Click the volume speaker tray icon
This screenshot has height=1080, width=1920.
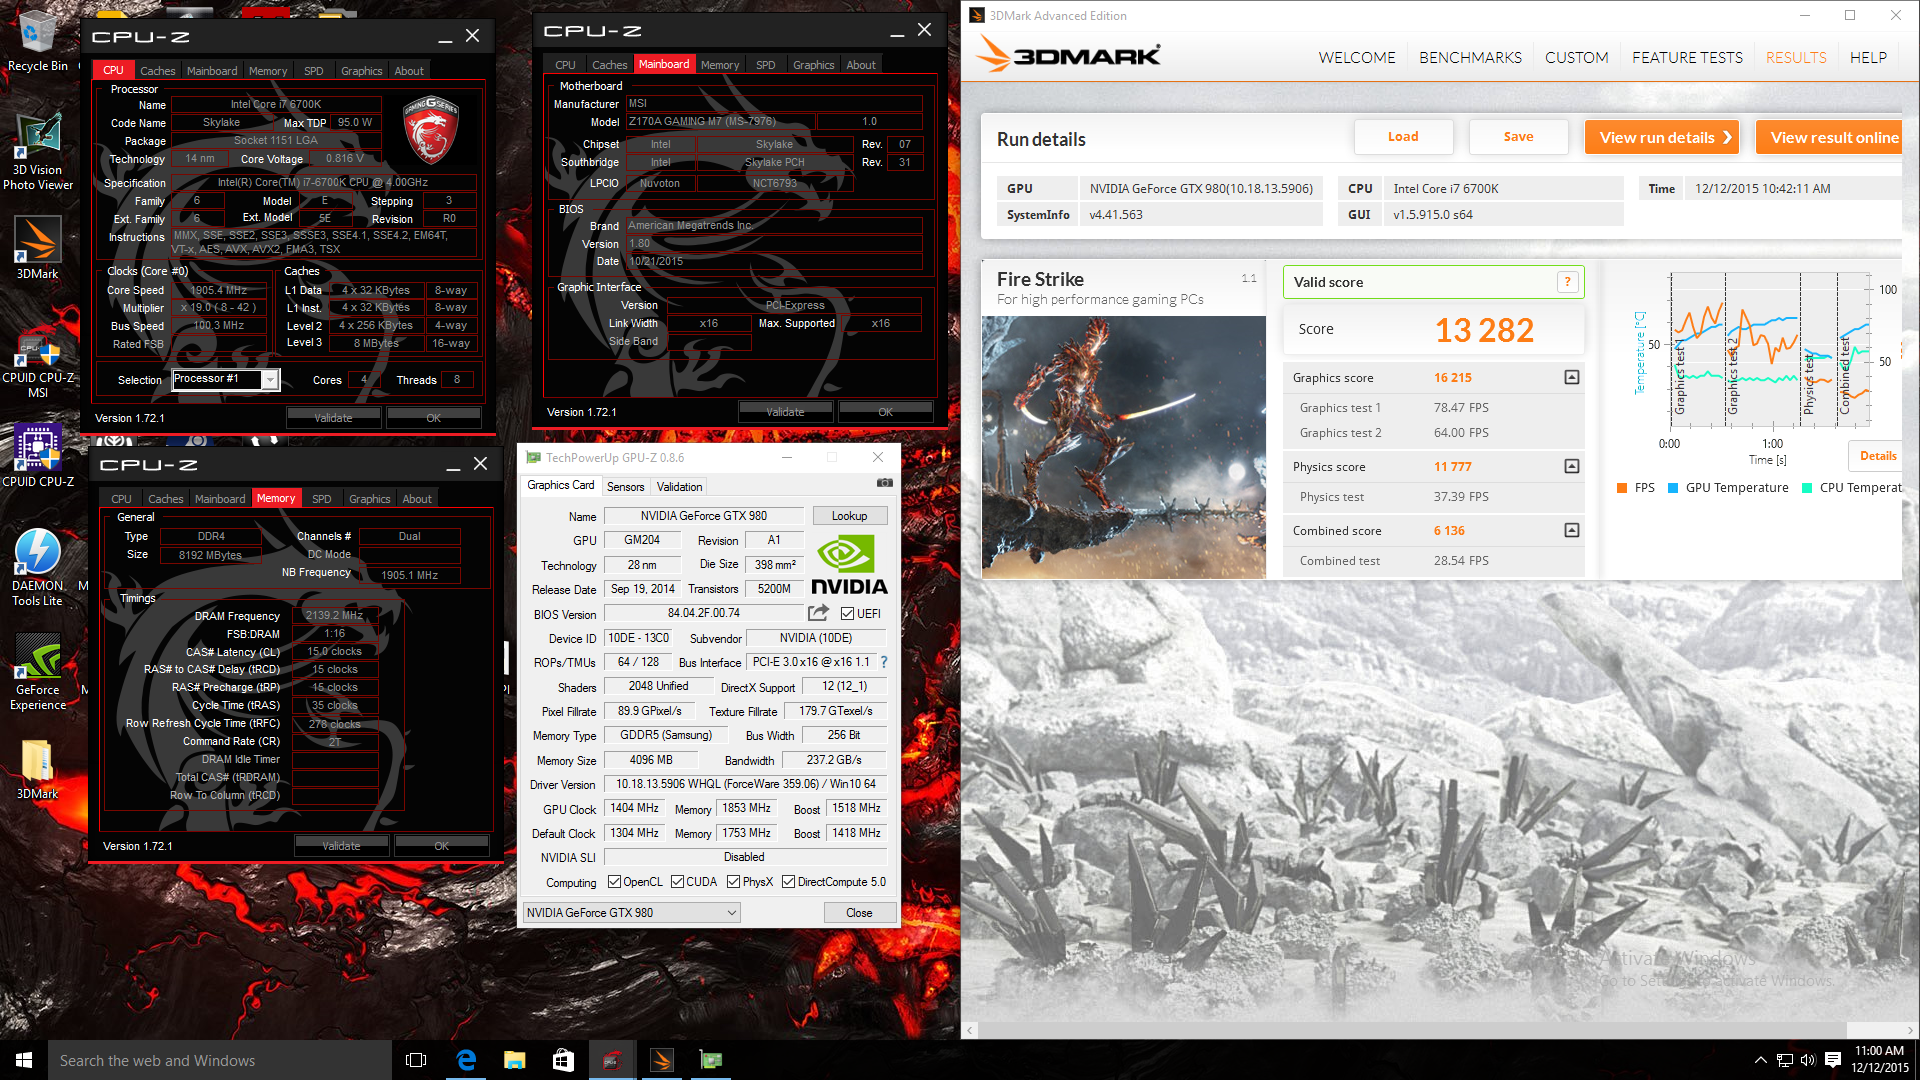[1808, 1060]
